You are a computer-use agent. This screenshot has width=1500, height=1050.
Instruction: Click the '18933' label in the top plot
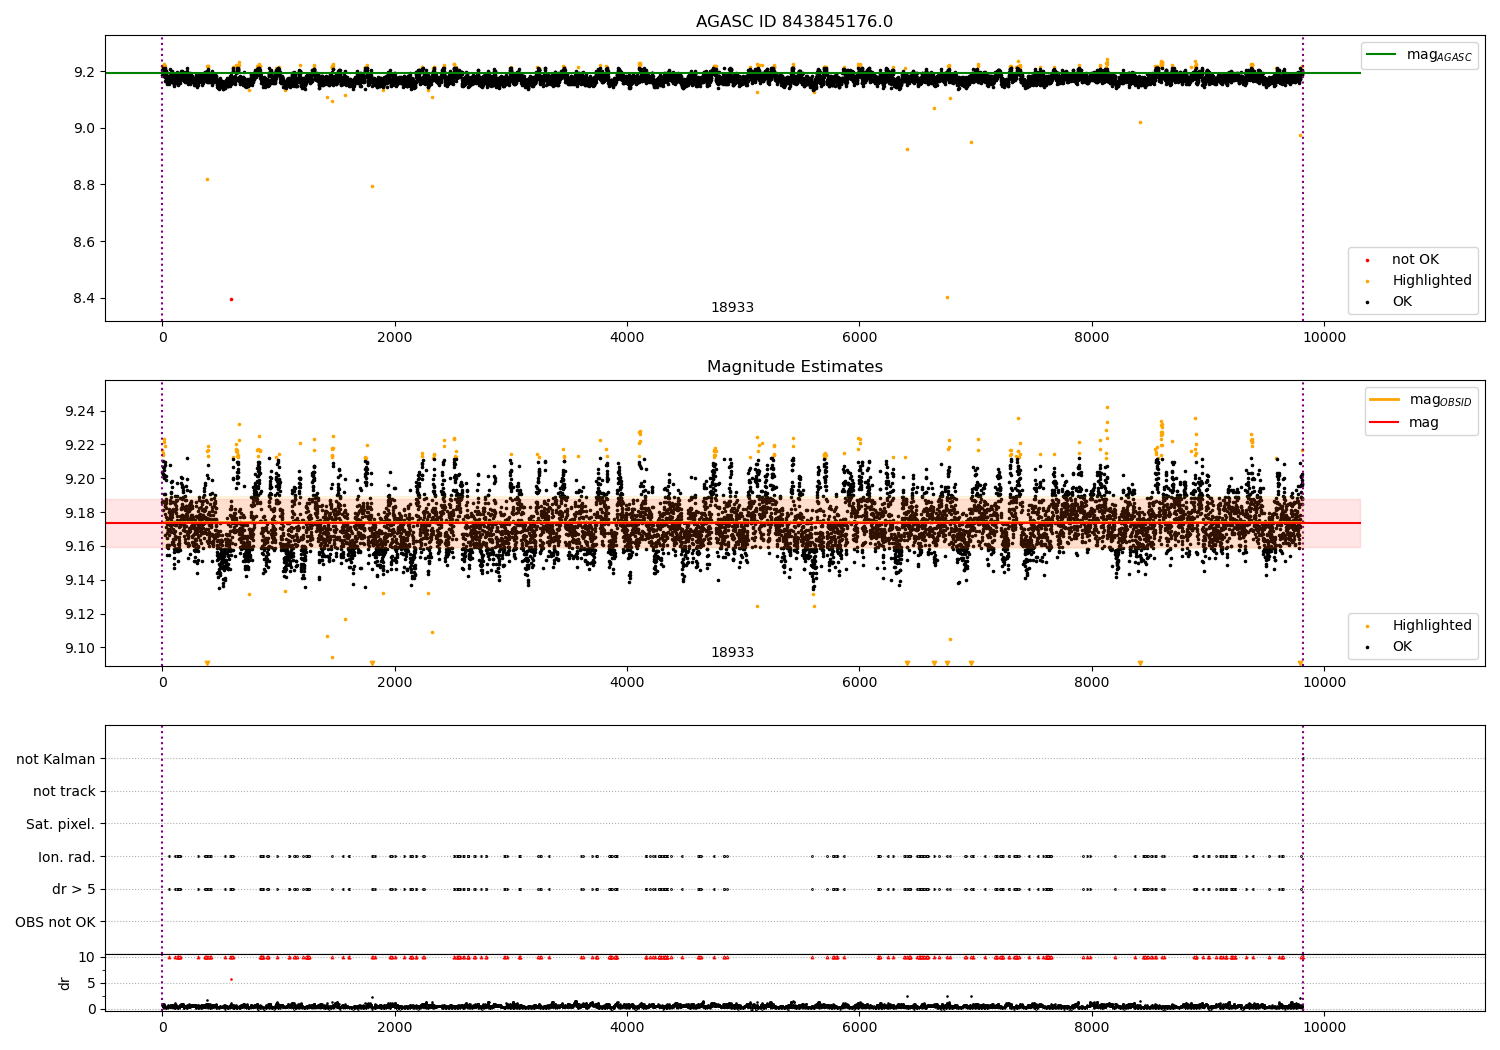click(732, 308)
